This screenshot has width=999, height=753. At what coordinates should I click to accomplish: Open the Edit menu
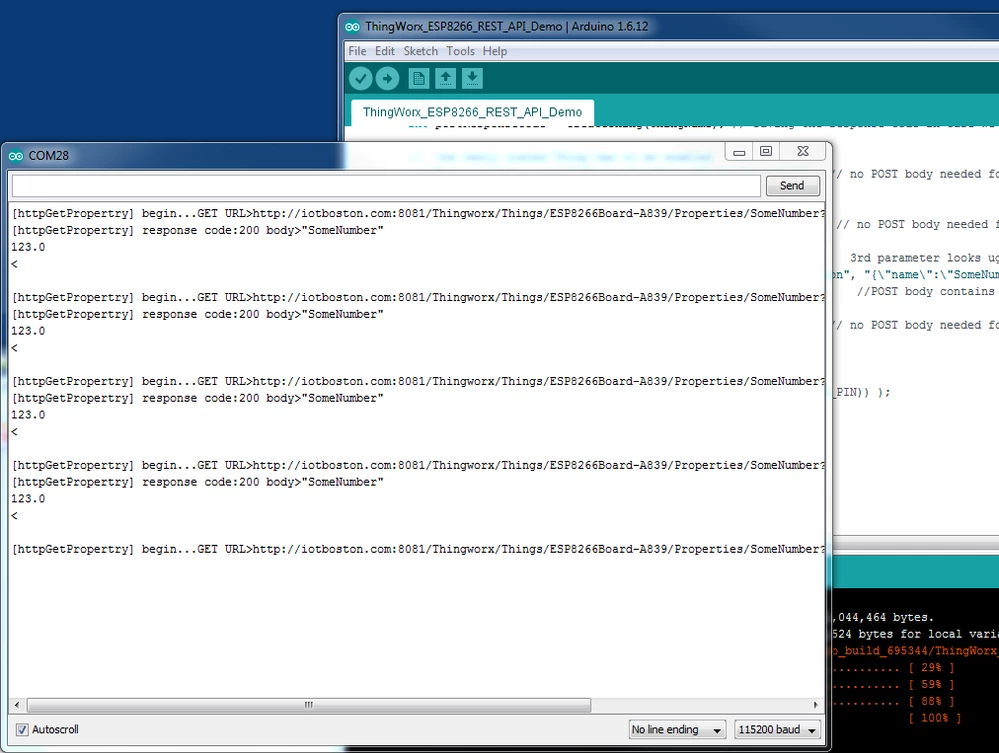pyautogui.click(x=385, y=51)
